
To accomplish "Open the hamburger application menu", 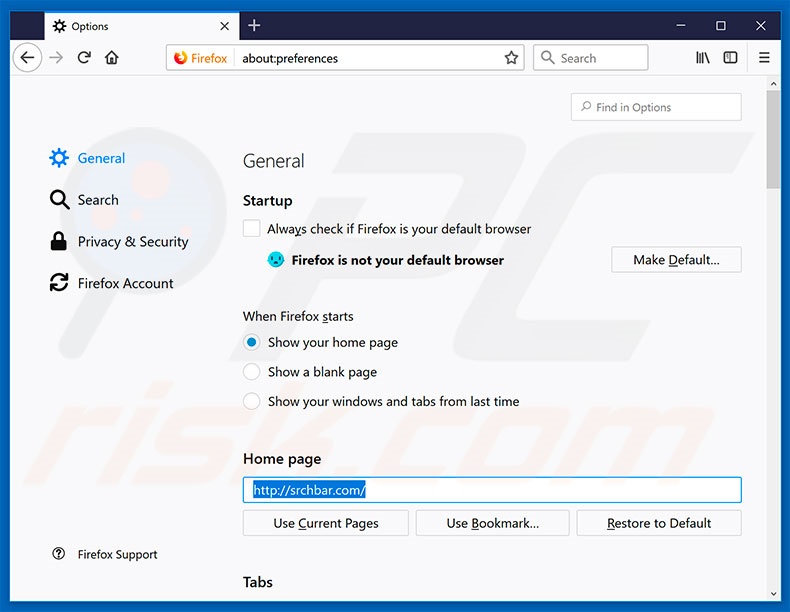I will click(x=764, y=57).
